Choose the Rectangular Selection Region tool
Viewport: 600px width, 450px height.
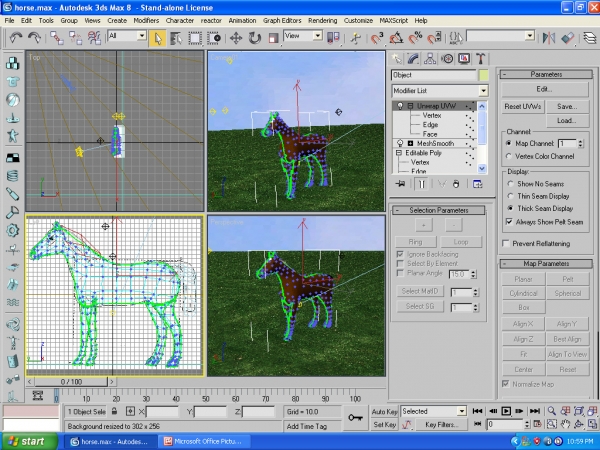click(195, 38)
